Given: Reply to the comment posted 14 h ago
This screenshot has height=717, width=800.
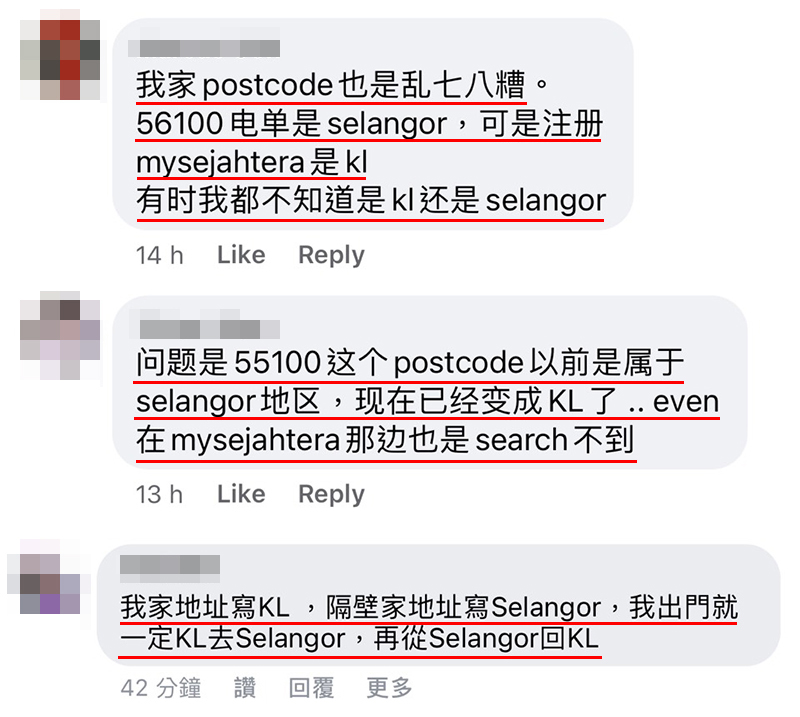Looking at the screenshot, I should tap(331, 255).
